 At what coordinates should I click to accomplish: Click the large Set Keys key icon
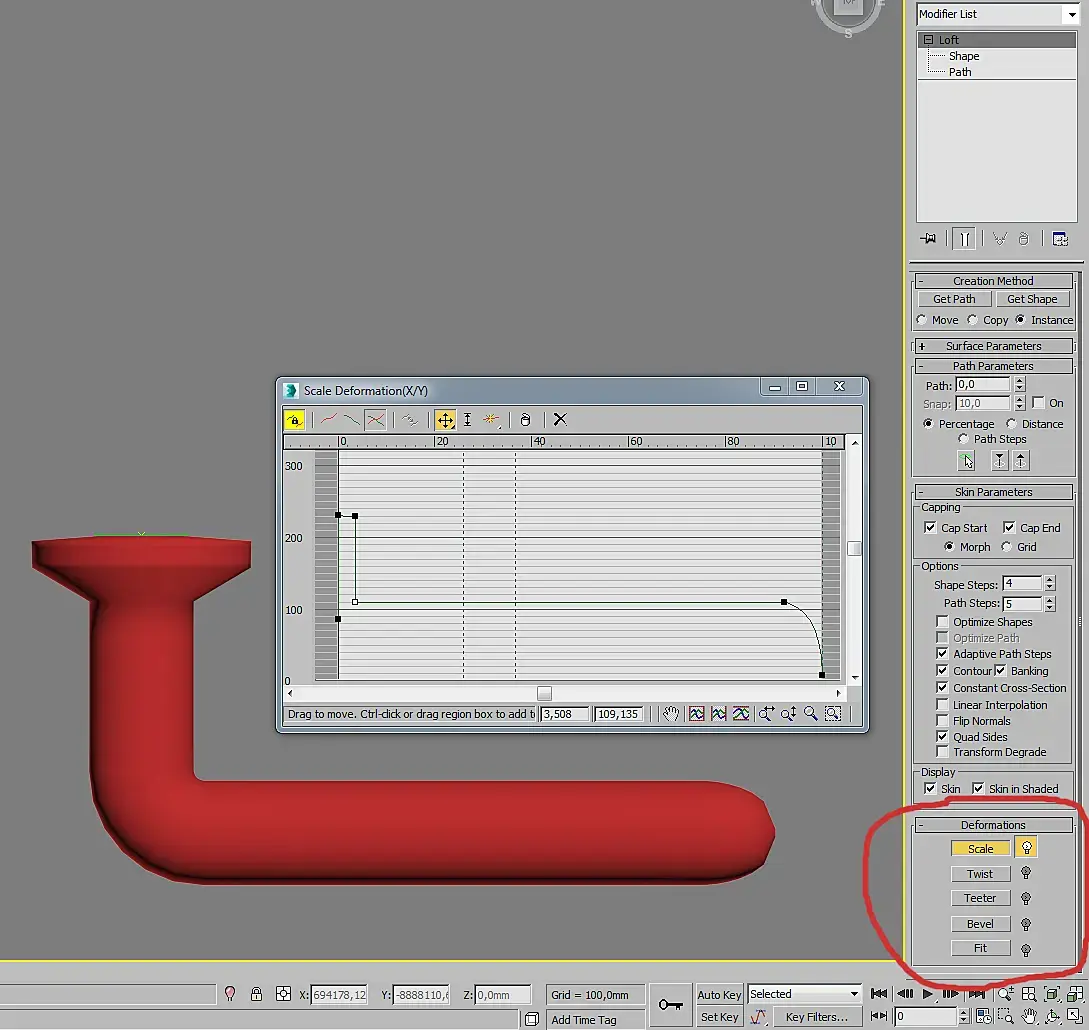670,1005
